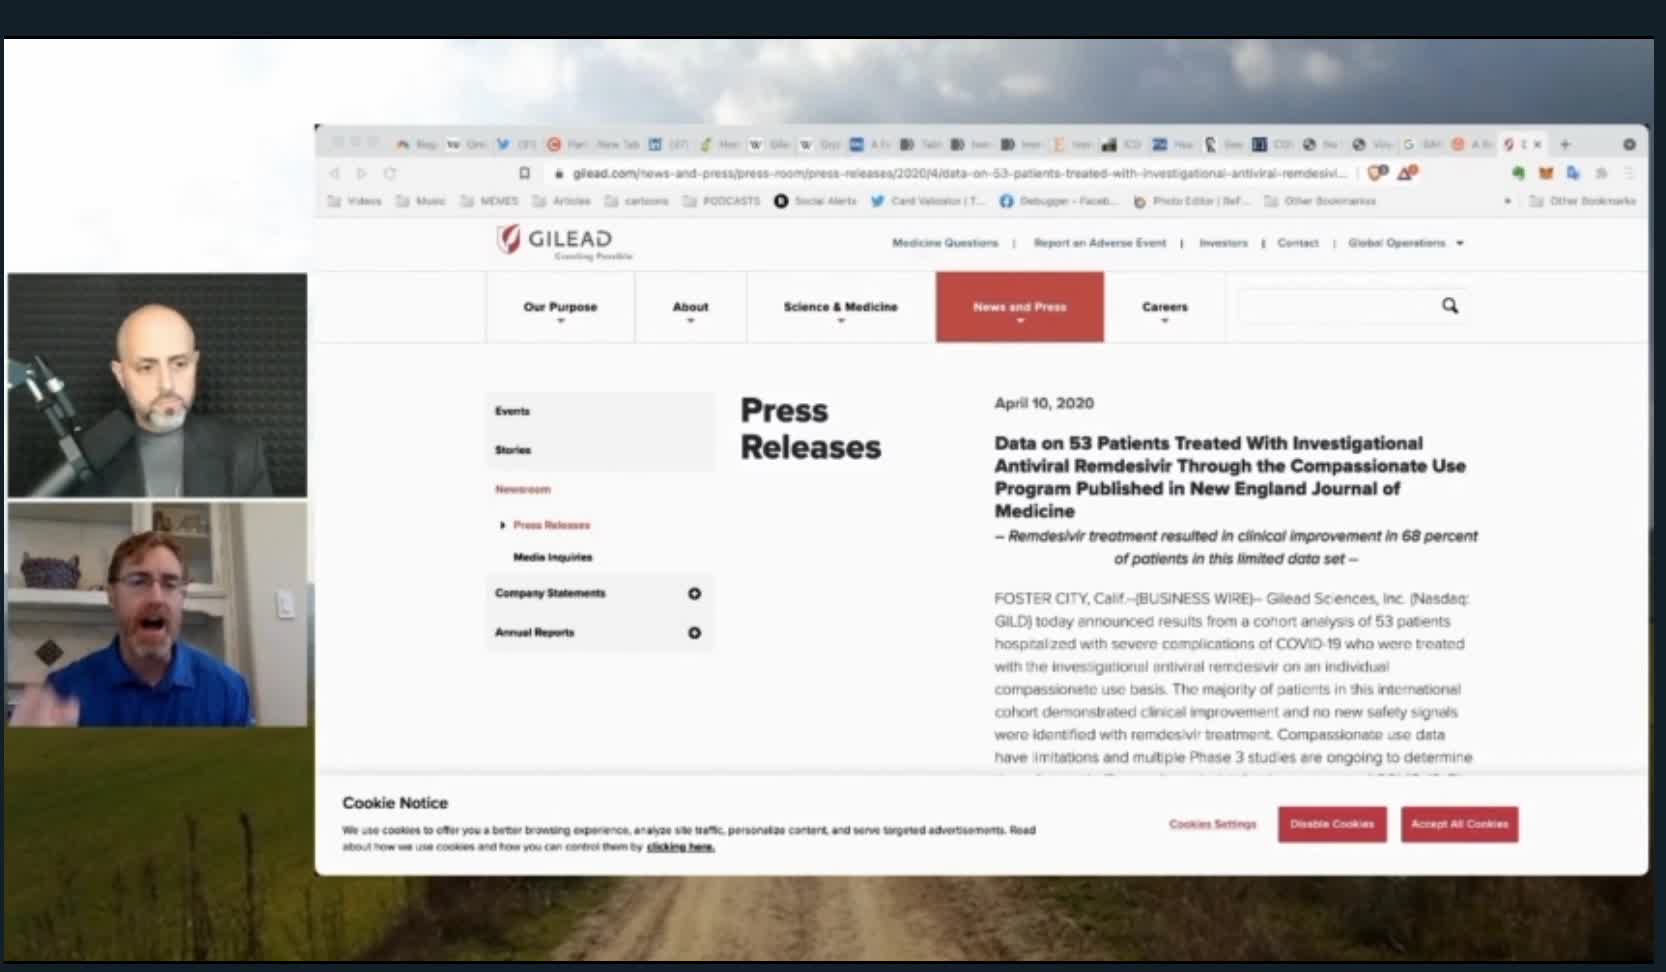Open the browser main menu icon
The image size is (1666, 972).
1629,173
